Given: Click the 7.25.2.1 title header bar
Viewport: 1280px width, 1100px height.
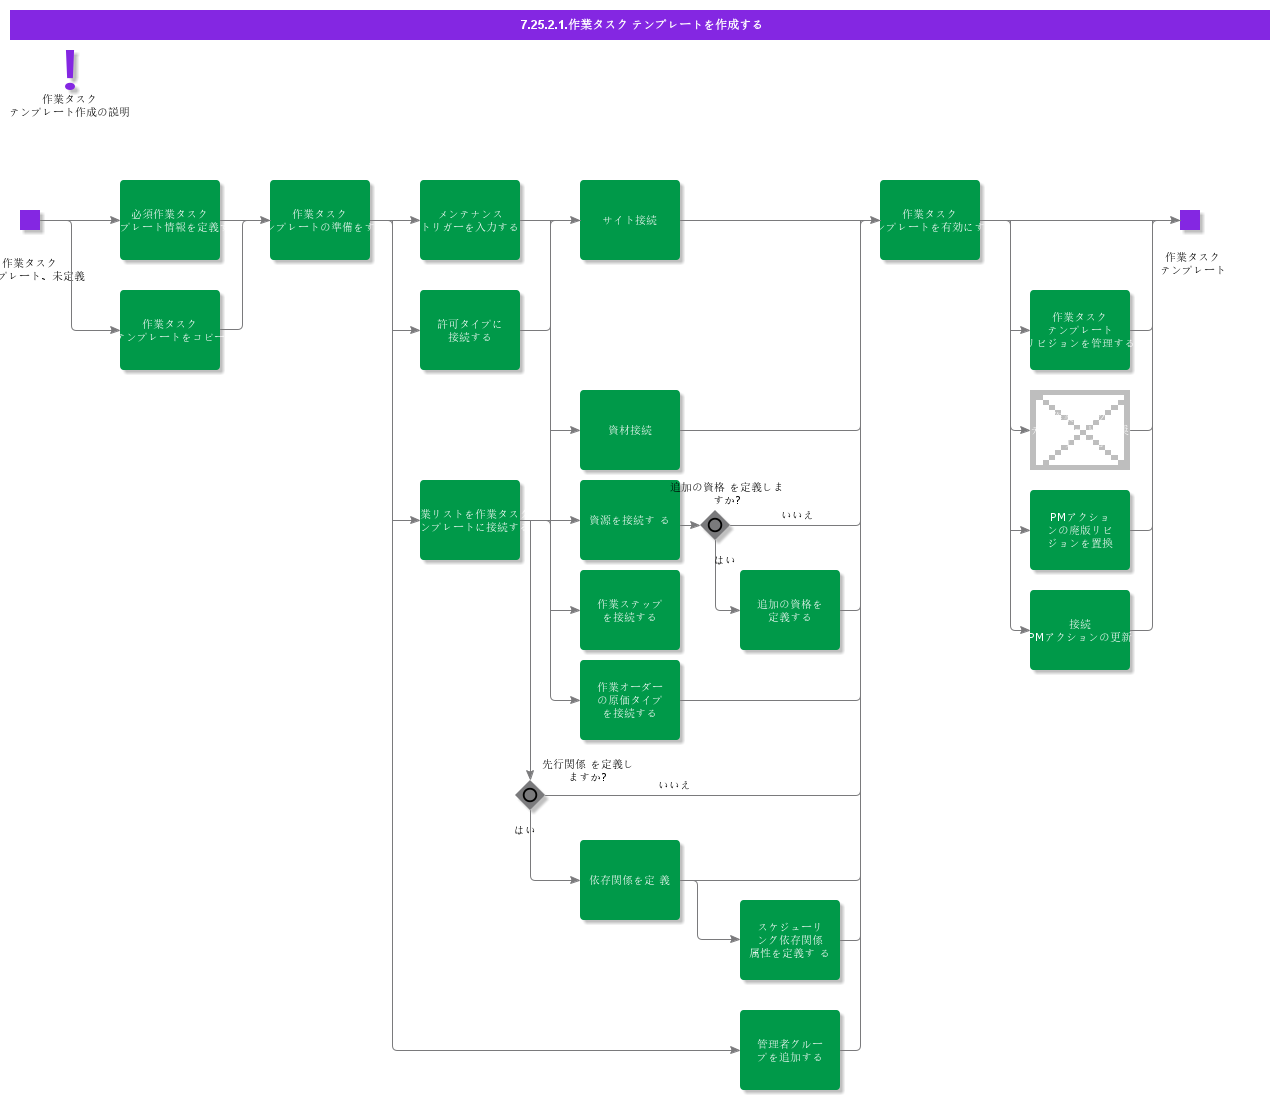Looking at the screenshot, I should pos(640,25).
